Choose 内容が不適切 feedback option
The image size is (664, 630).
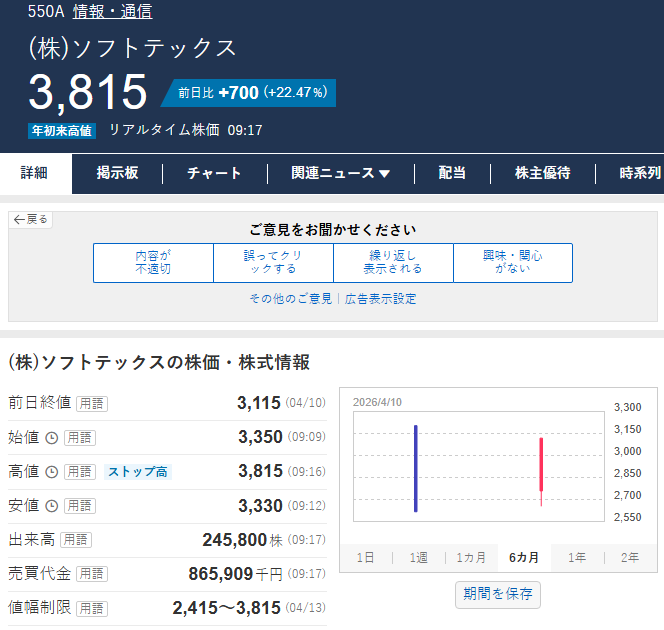(153, 262)
